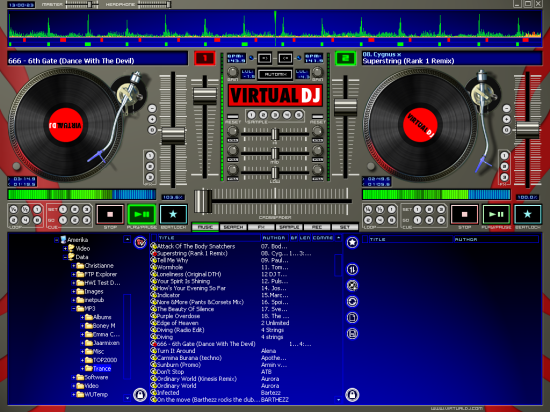The height and width of the screenshot is (412, 550).
Task: Collapse the Amerika tree node
Action: (x=56, y=240)
